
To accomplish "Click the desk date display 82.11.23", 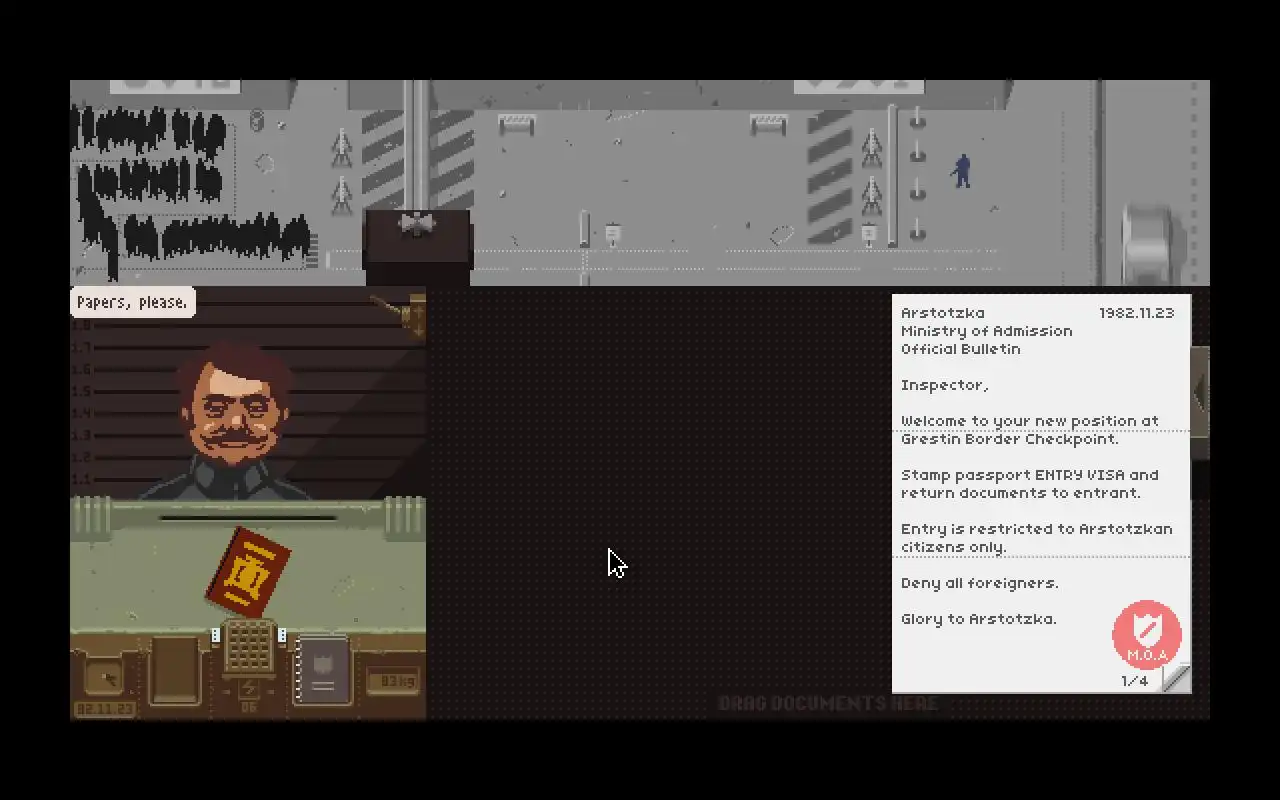I will point(105,709).
